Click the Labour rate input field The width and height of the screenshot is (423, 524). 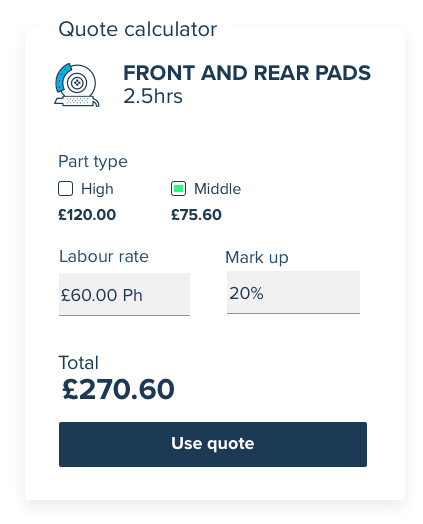124,294
